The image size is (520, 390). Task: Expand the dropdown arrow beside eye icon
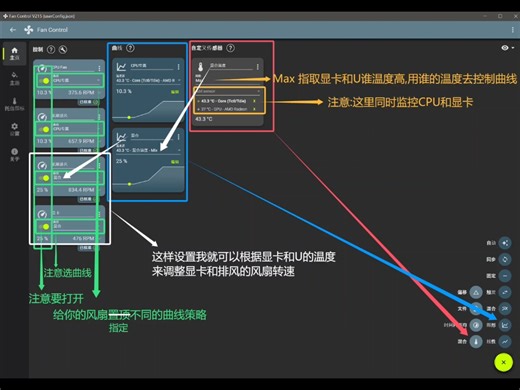click(x=513, y=48)
